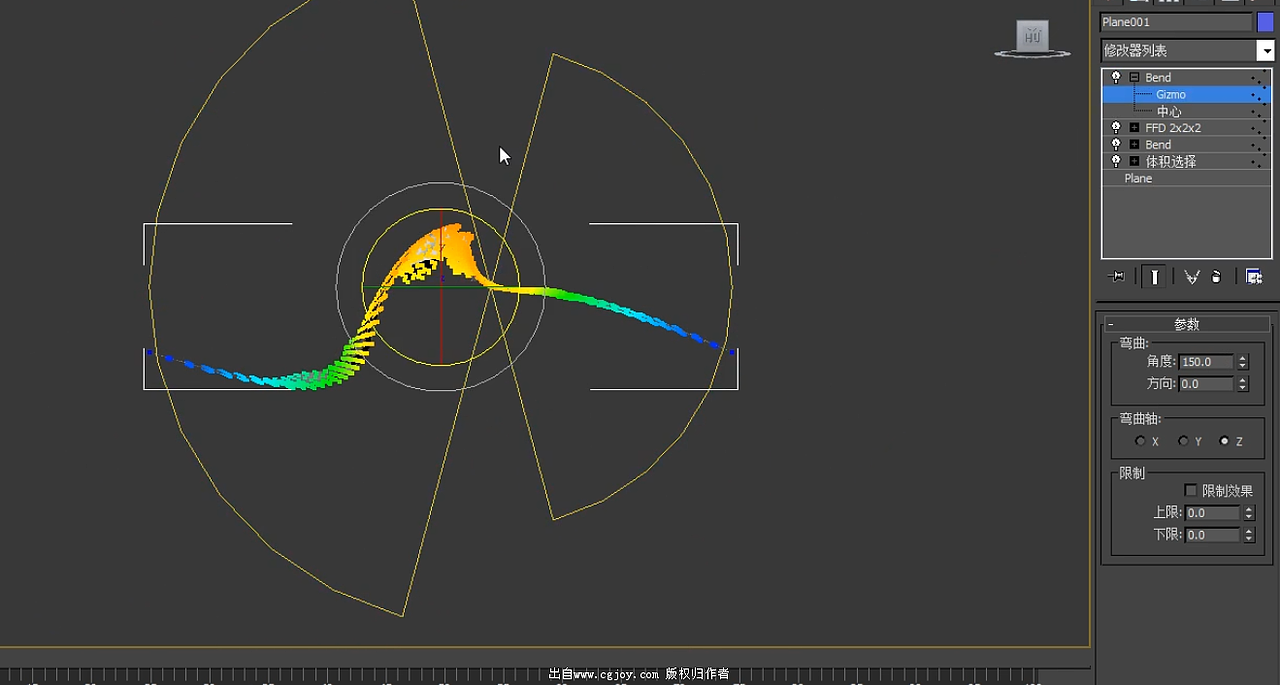
Task: Remove modifier using the trash icon
Action: point(1216,277)
